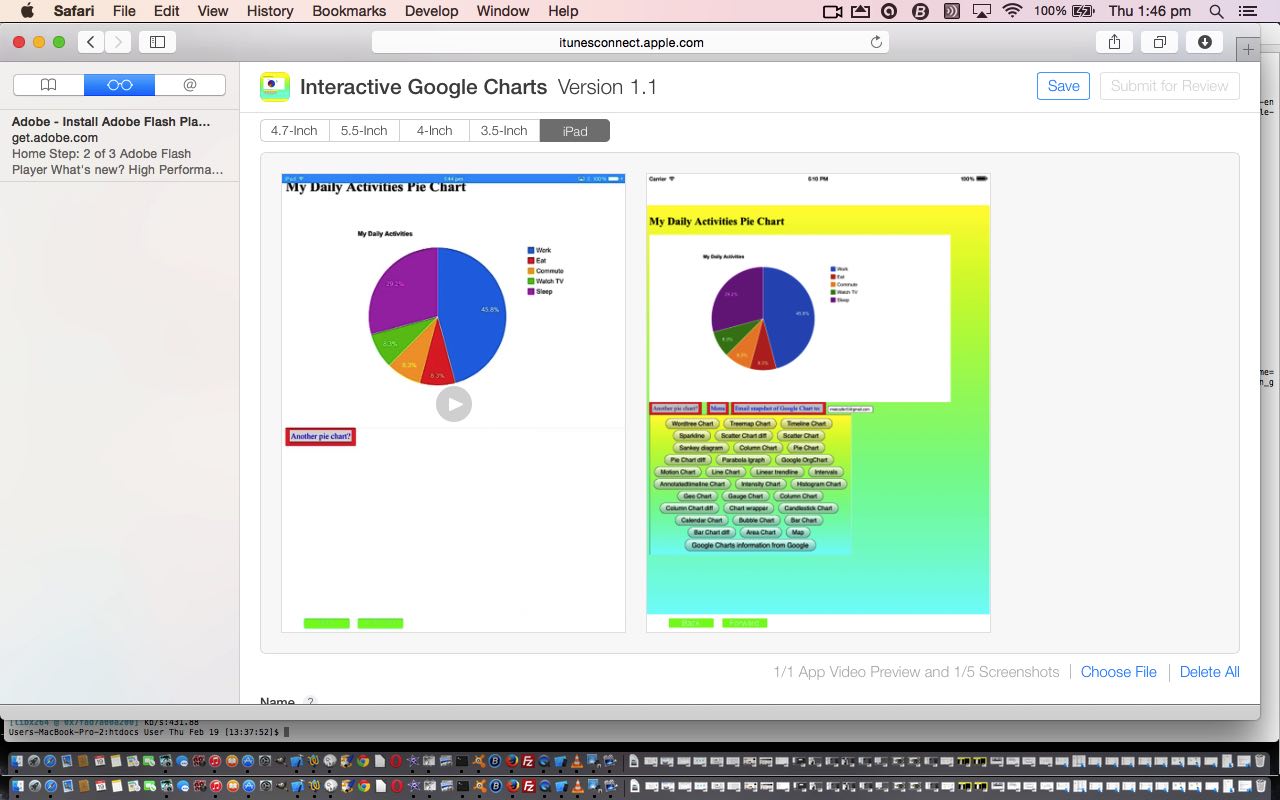Switch to the 5.5-Inch tab
Viewport: 1280px width, 800px height.
[364, 131]
